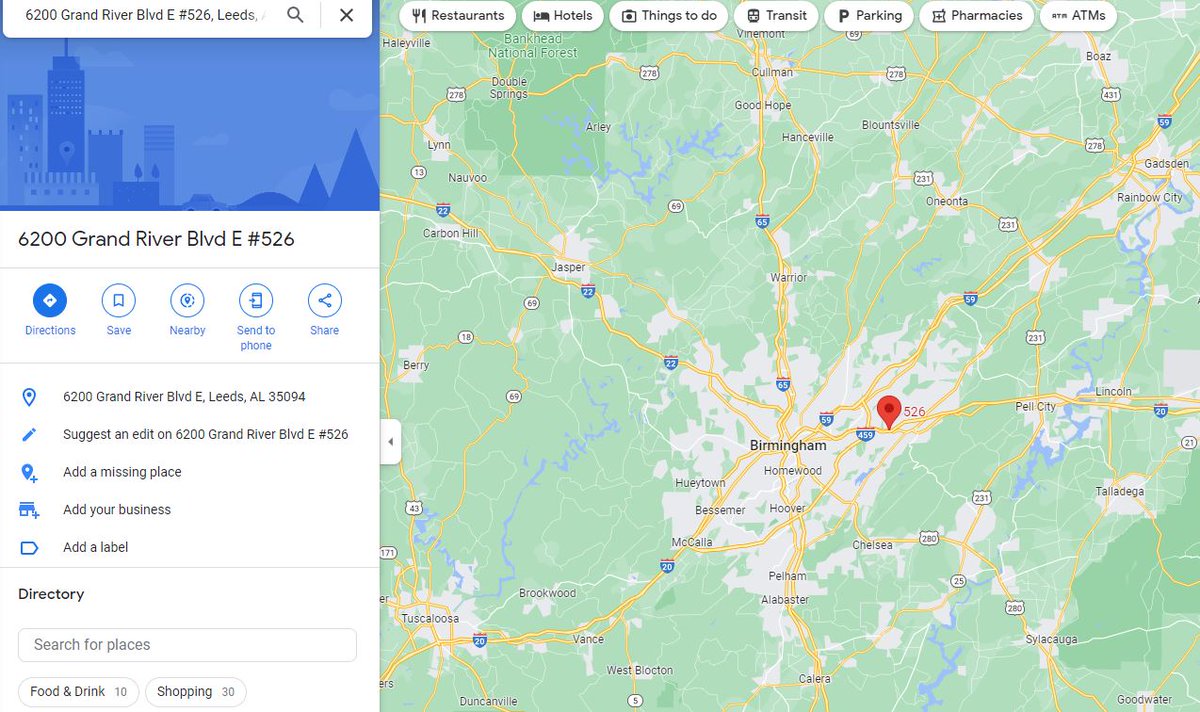
Task: Filter directory by Shopping
Action: (196, 692)
